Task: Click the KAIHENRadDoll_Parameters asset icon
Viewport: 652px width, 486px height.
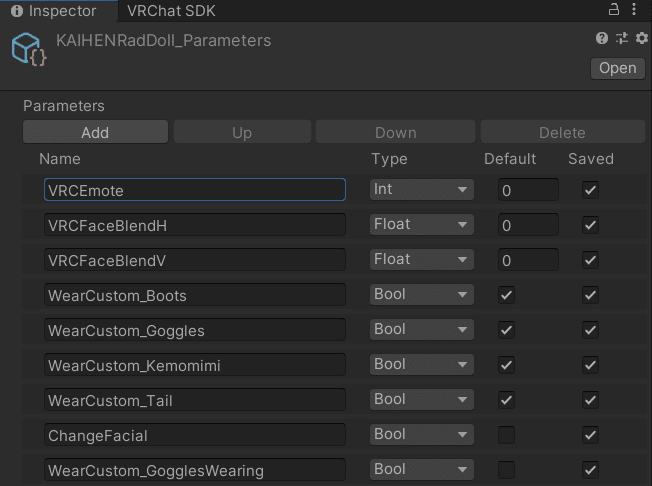Action: [x=28, y=49]
